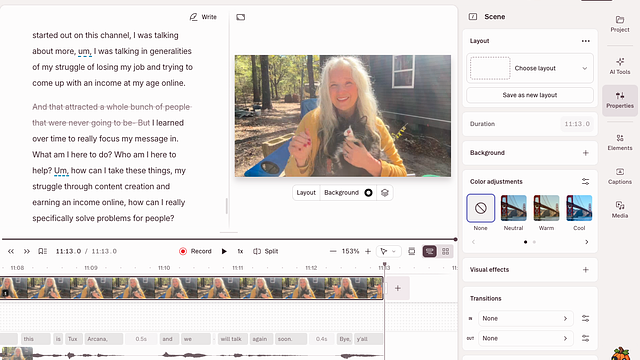Click the playhead marker at 11:13

pyautogui.click(x=384, y=265)
